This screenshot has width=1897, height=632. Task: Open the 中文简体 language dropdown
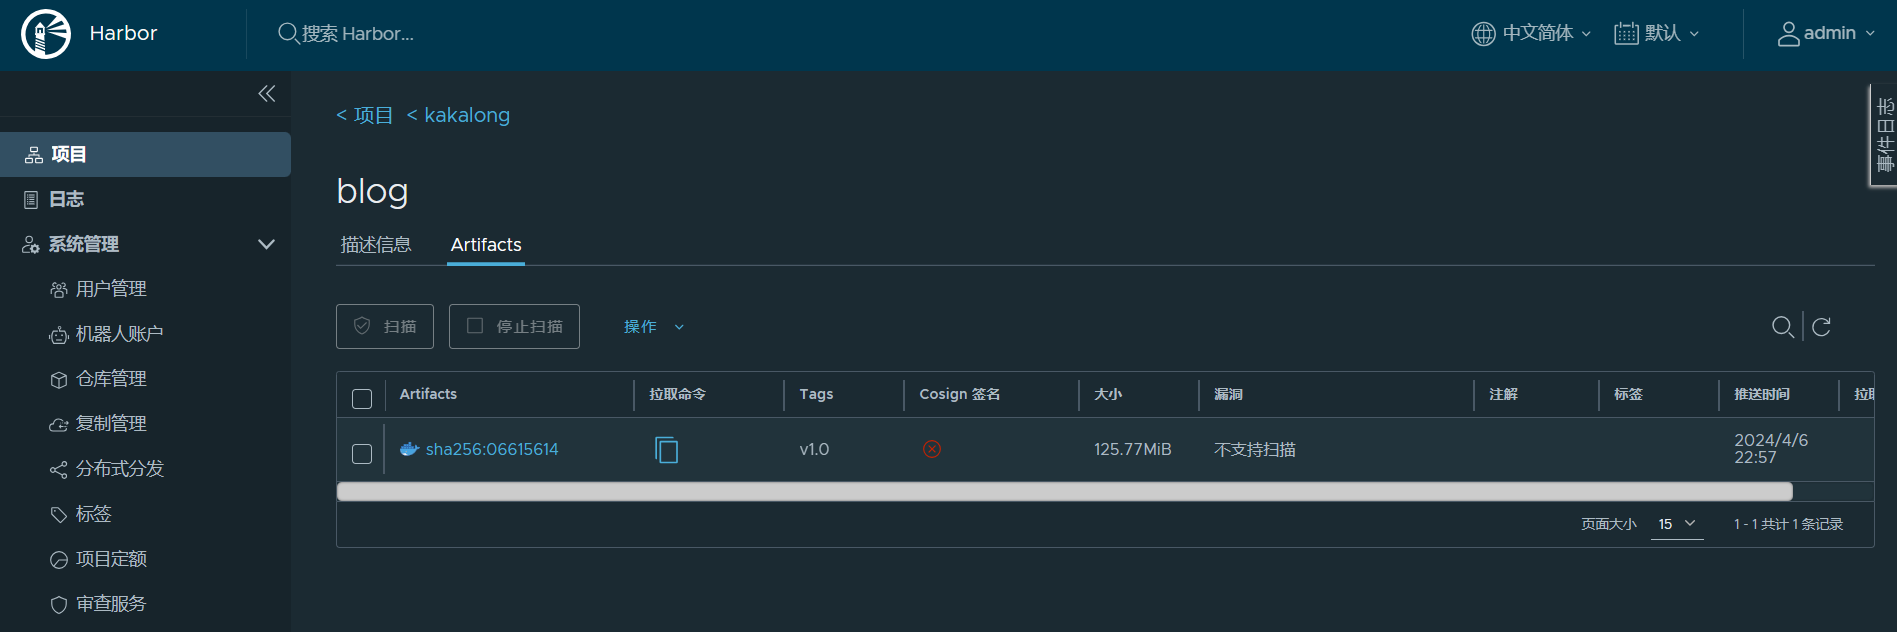pos(1531,33)
